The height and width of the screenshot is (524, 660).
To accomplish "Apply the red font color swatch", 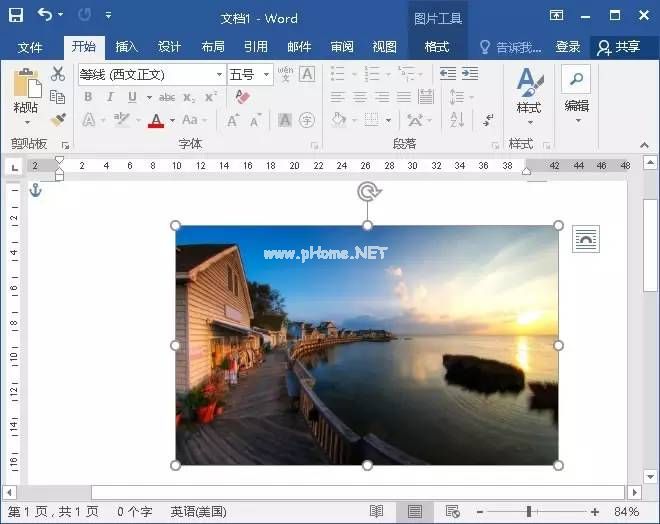I will coord(156,120).
